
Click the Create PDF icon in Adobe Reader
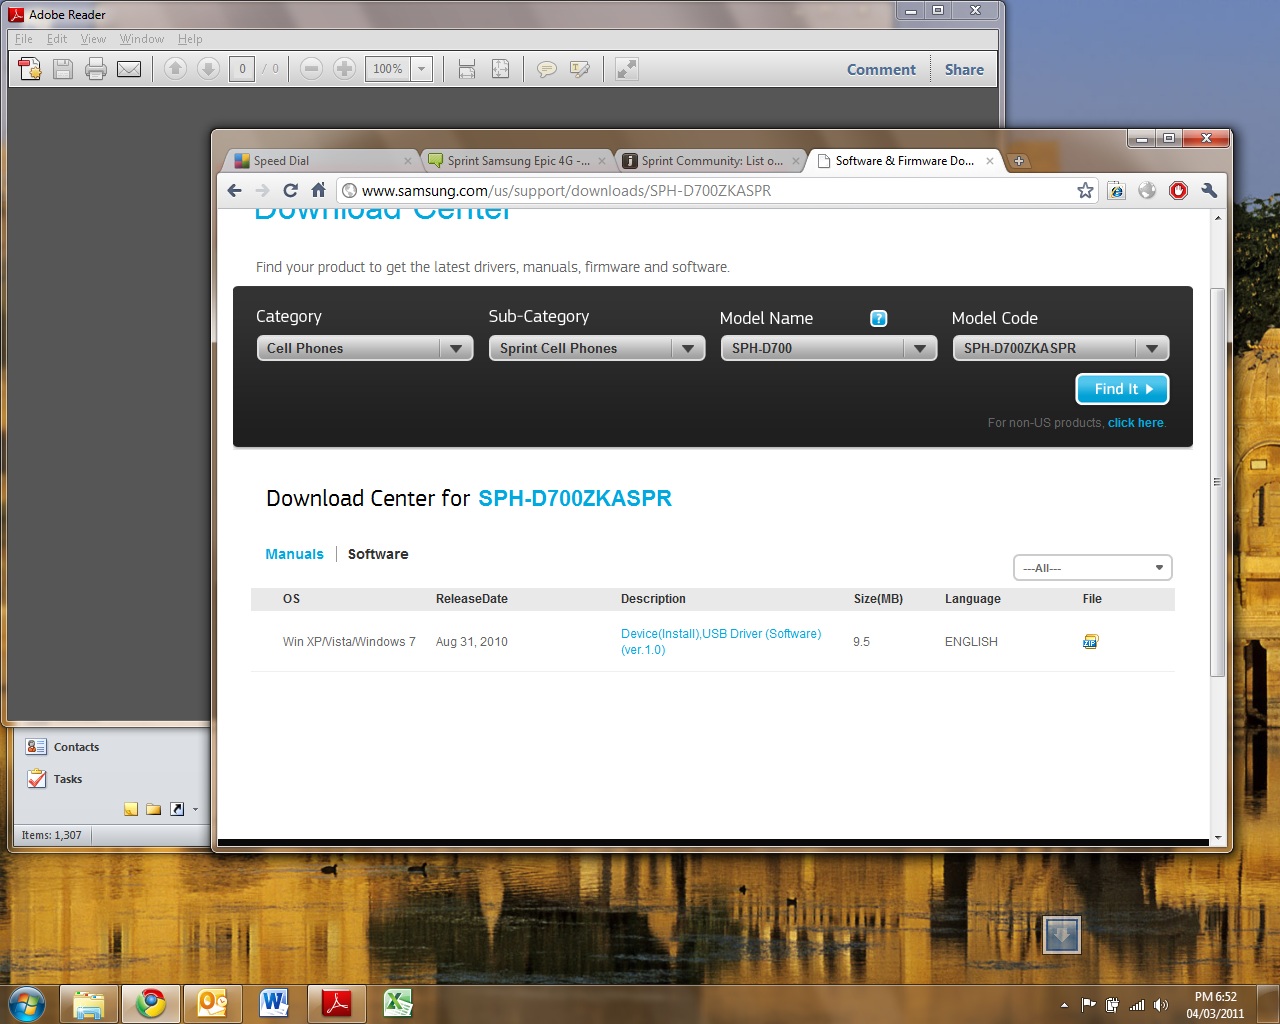(30, 69)
